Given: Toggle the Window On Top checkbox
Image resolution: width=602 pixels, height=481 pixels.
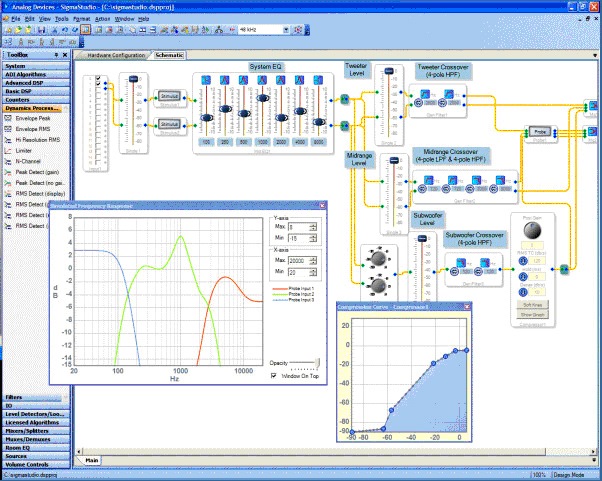Looking at the screenshot, I should (x=274, y=376).
